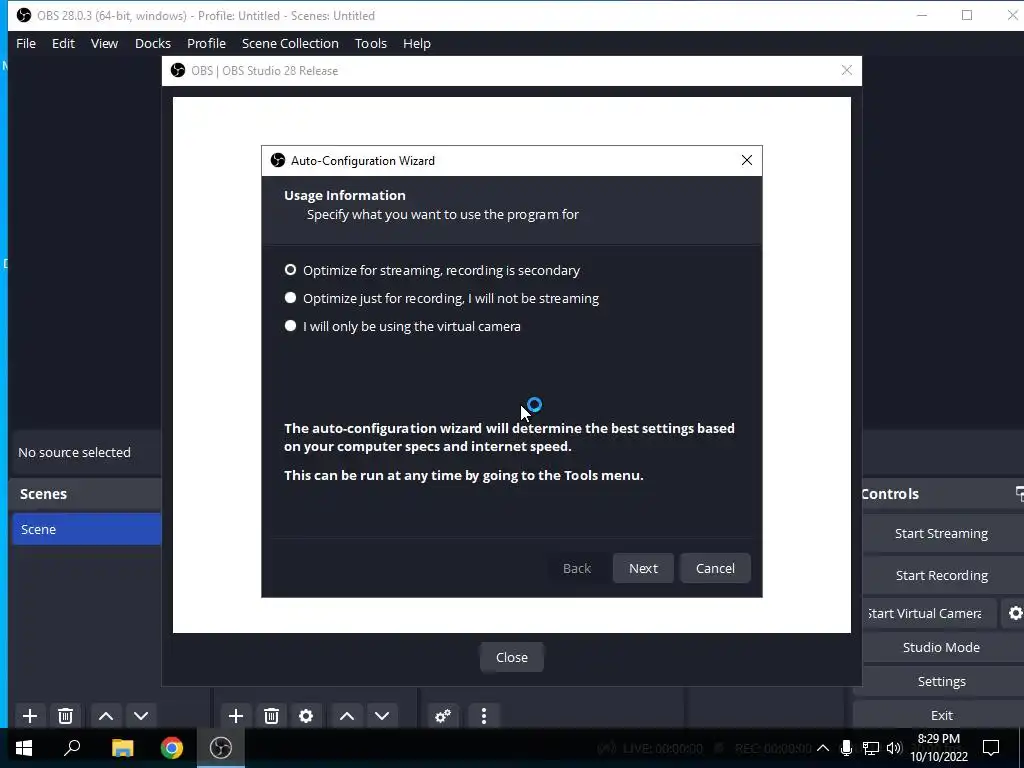The height and width of the screenshot is (768, 1024).
Task: Open network tray icon
Action: tap(871, 748)
